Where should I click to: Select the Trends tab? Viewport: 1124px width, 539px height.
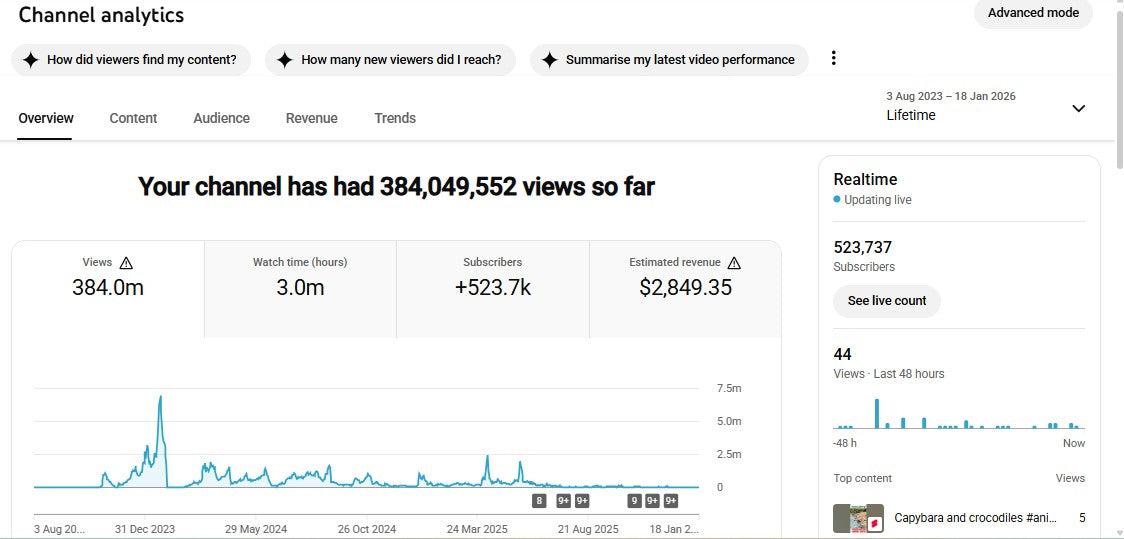[395, 118]
